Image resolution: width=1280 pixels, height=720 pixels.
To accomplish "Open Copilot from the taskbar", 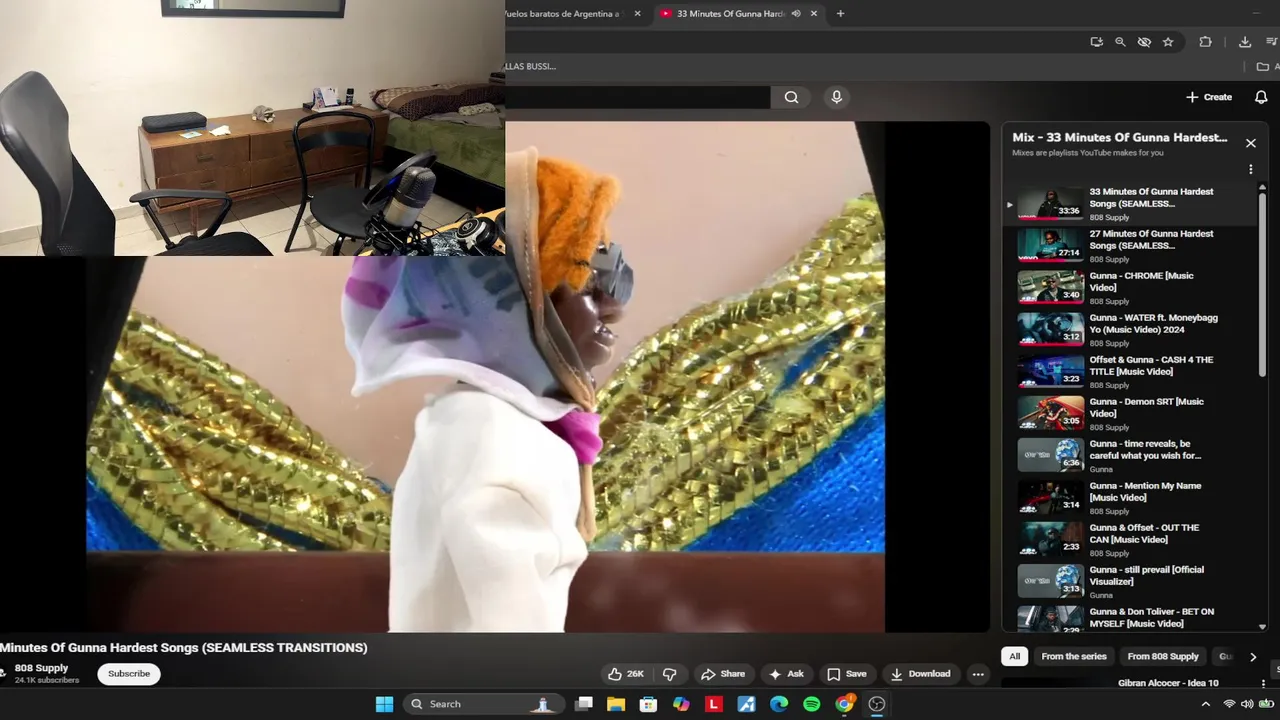I will coord(681,704).
